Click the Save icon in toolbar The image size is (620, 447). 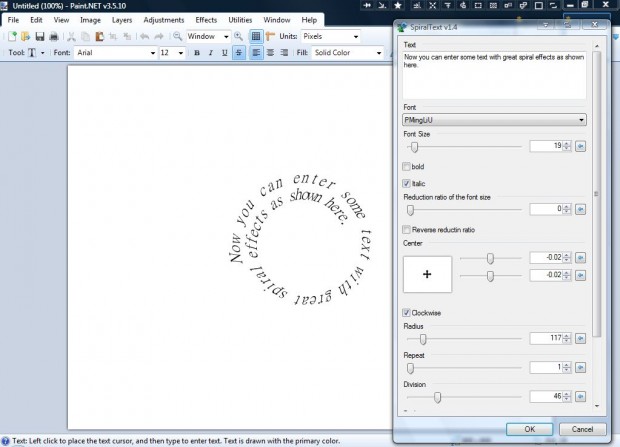point(40,37)
